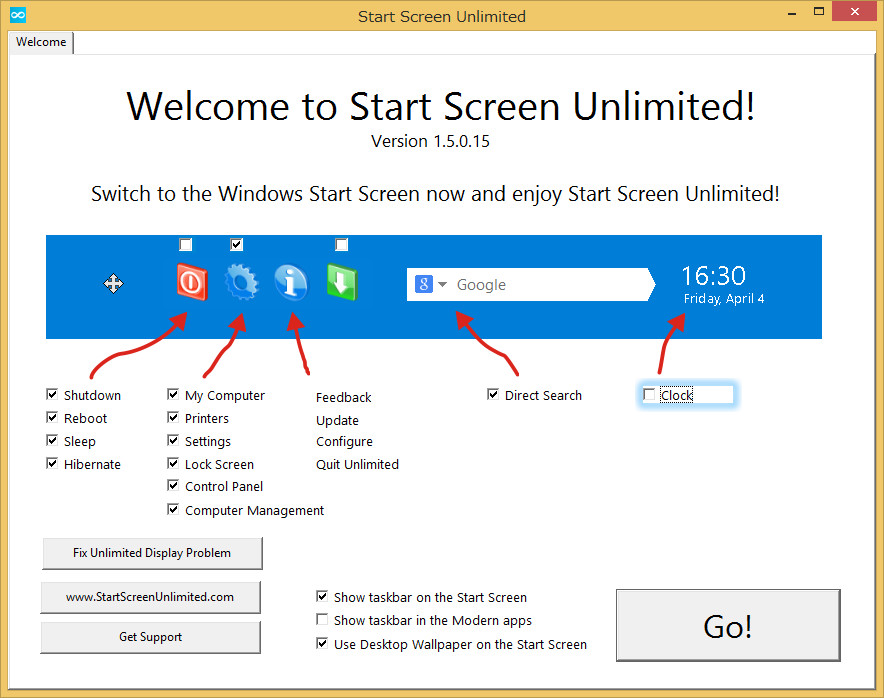The height and width of the screenshot is (698, 884).
Task: Uncheck the My Computer option
Action: pos(173,394)
